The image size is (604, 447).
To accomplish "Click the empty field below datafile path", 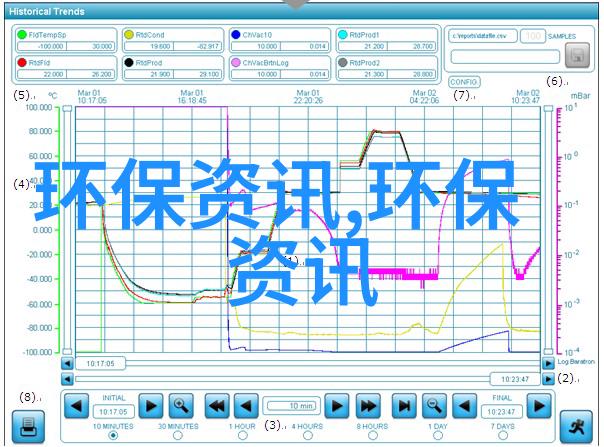I will [505, 57].
